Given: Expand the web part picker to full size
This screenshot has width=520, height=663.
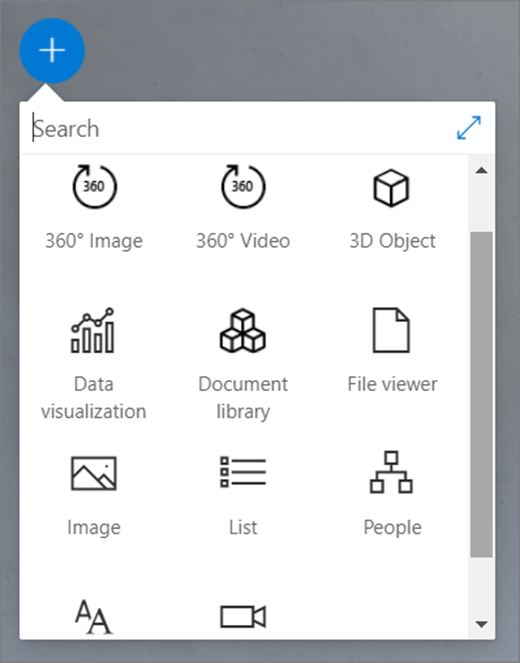Looking at the screenshot, I should [x=469, y=128].
